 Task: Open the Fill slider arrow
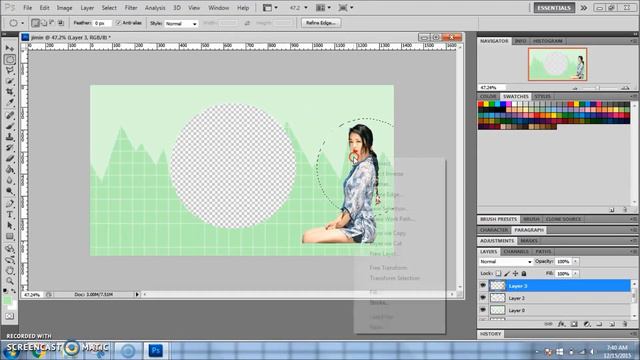(x=576, y=273)
